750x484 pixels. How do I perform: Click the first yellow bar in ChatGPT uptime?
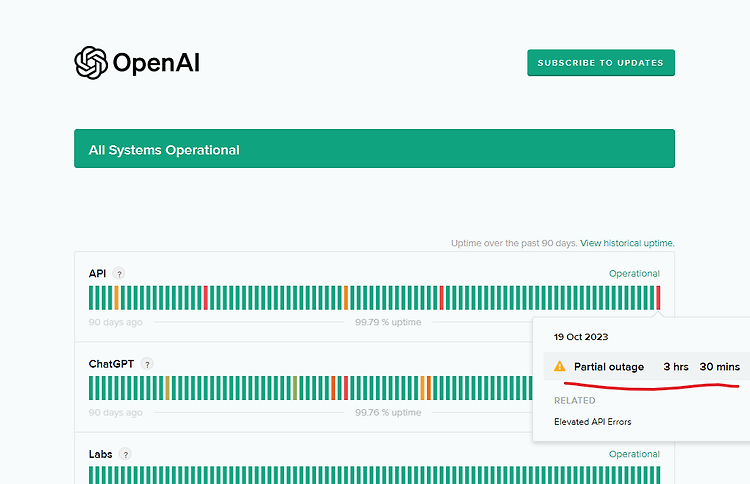tap(167, 388)
